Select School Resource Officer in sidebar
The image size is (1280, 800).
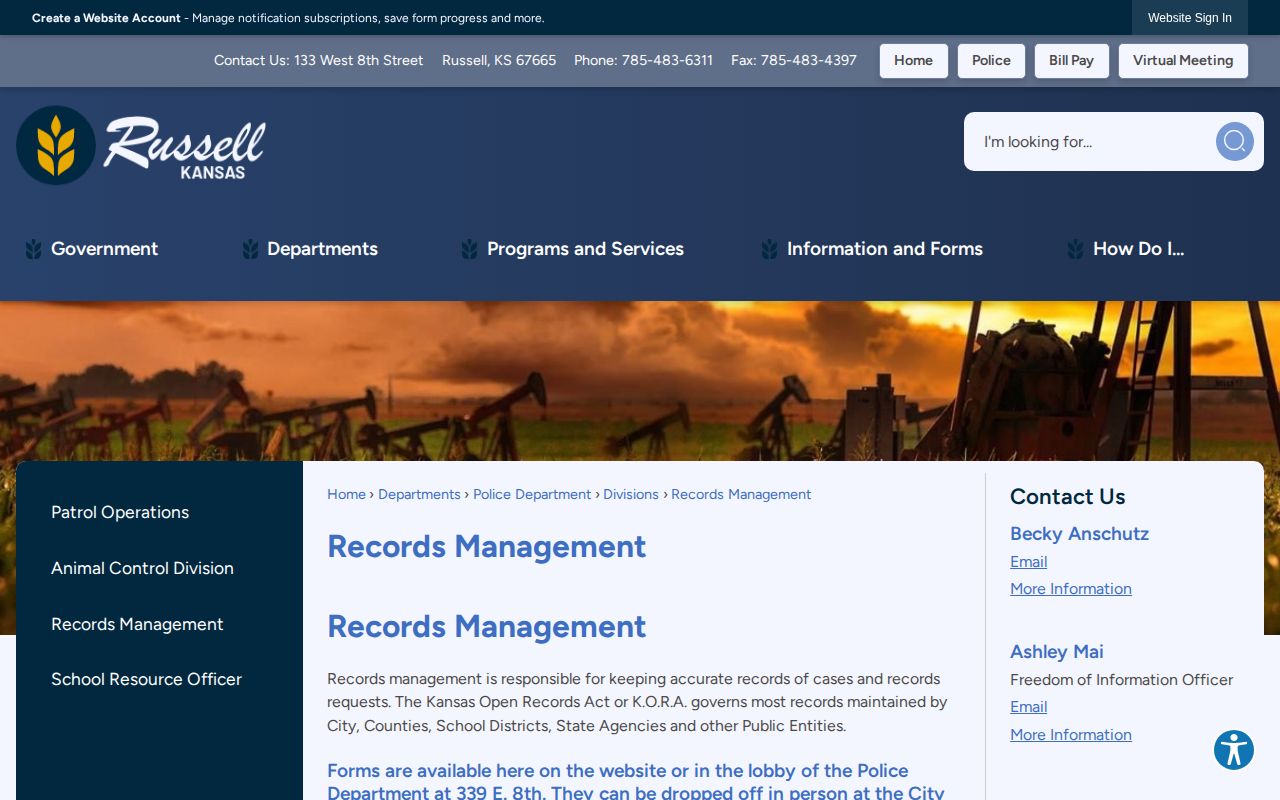146,679
